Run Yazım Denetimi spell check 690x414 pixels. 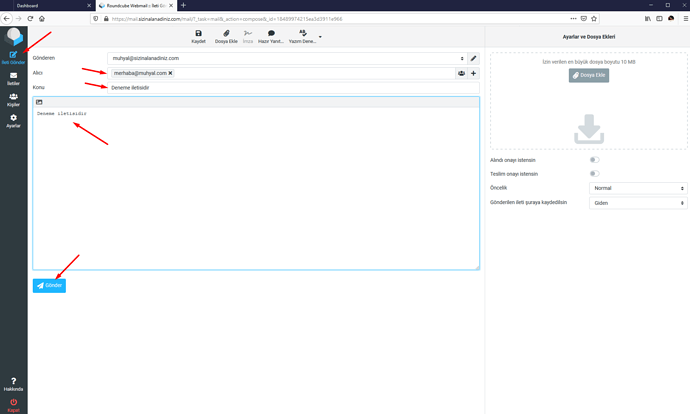point(302,37)
